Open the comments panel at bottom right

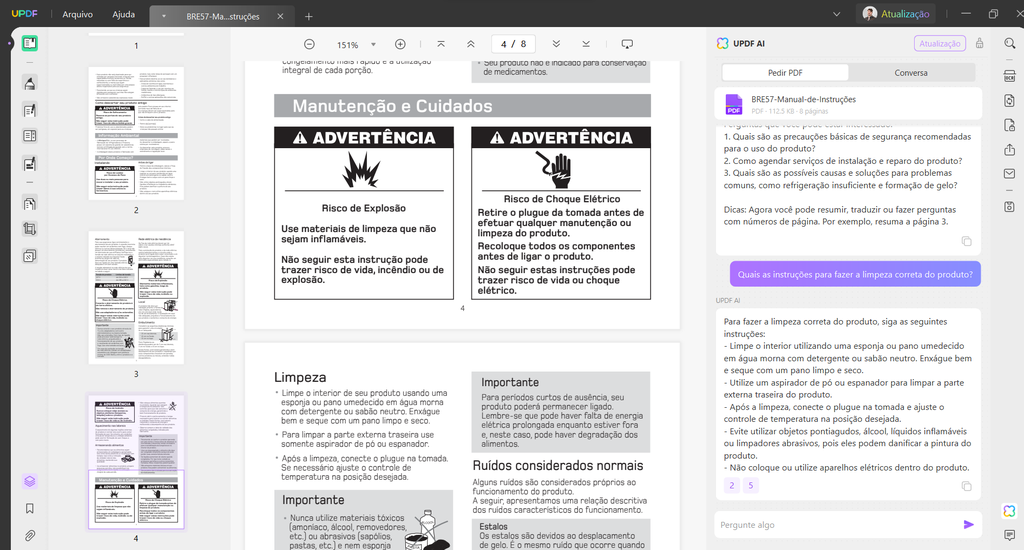click(x=1010, y=535)
